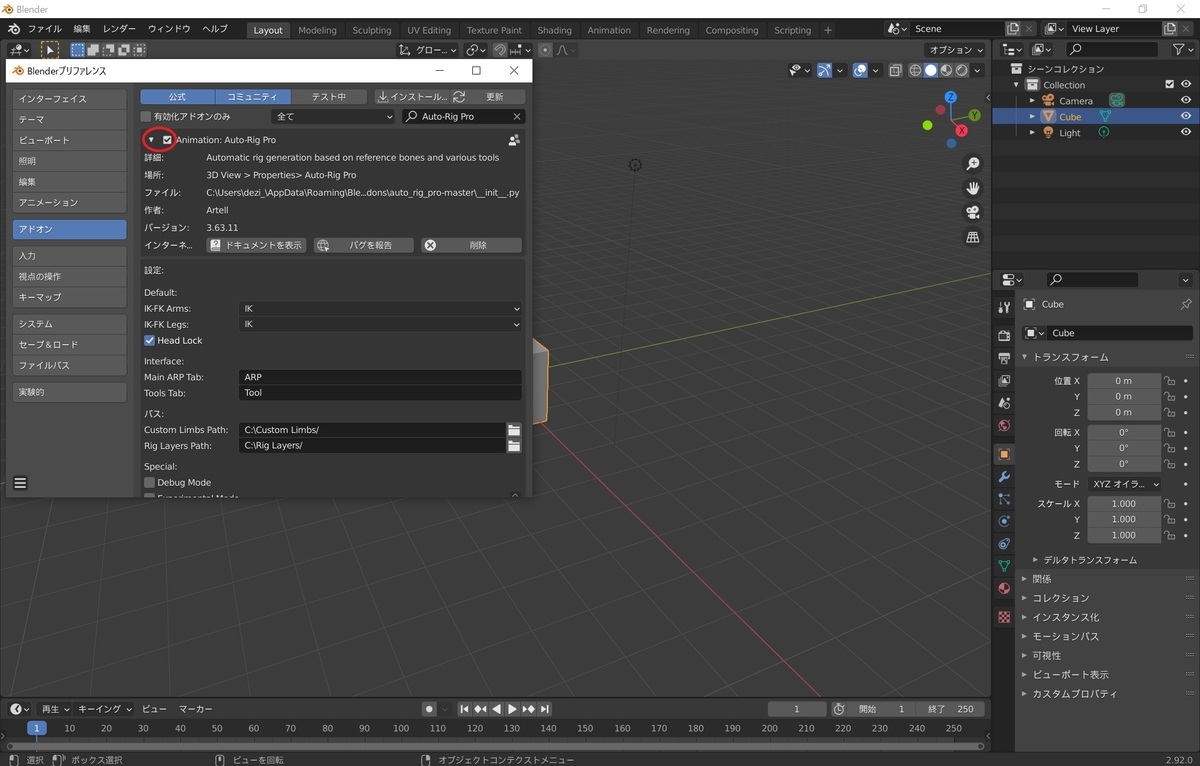Hide the Camera with its eye icon
The width and height of the screenshot is (1200, 766).
coord(1186,100)
